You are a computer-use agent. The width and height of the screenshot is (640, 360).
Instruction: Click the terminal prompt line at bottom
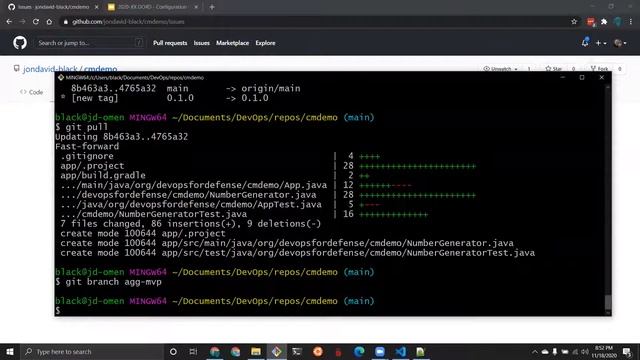click(x=58, y=311)
